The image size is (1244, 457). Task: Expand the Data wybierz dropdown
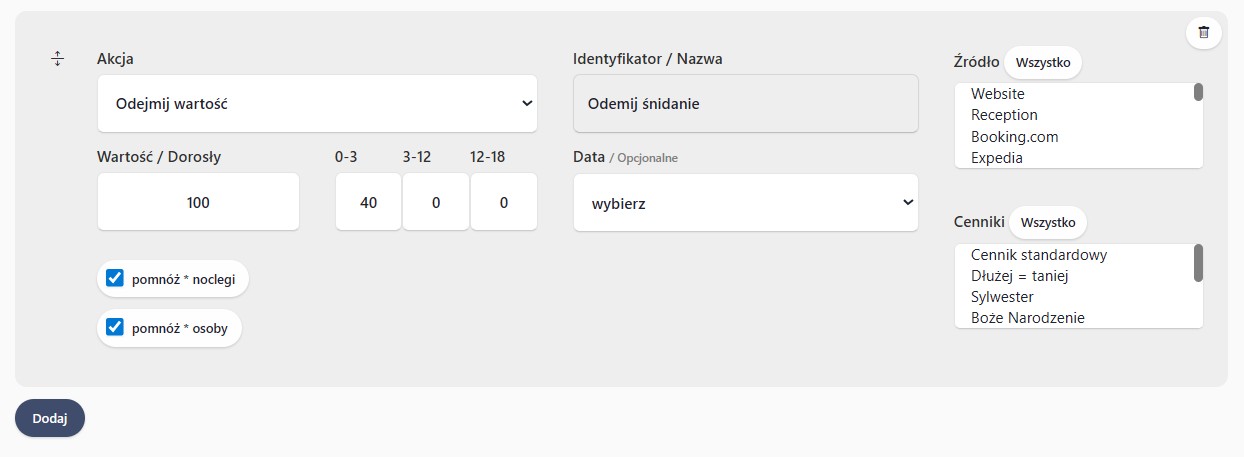point(745,203)
